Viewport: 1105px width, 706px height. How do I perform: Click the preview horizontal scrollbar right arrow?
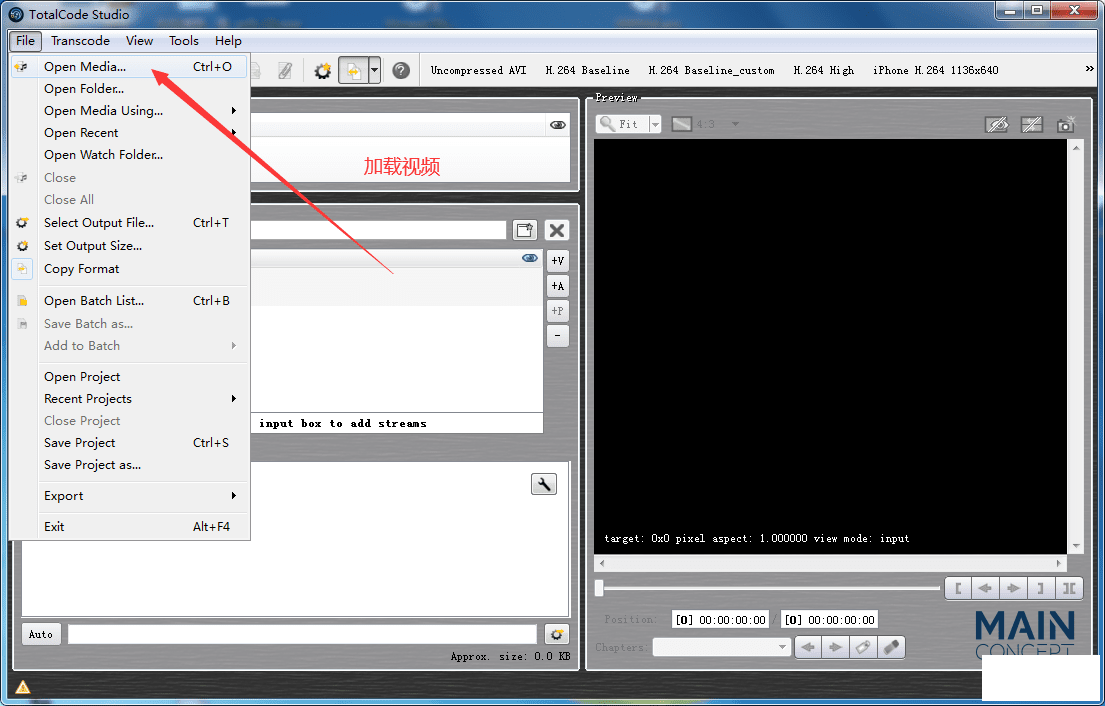(x=1058, y=564)
